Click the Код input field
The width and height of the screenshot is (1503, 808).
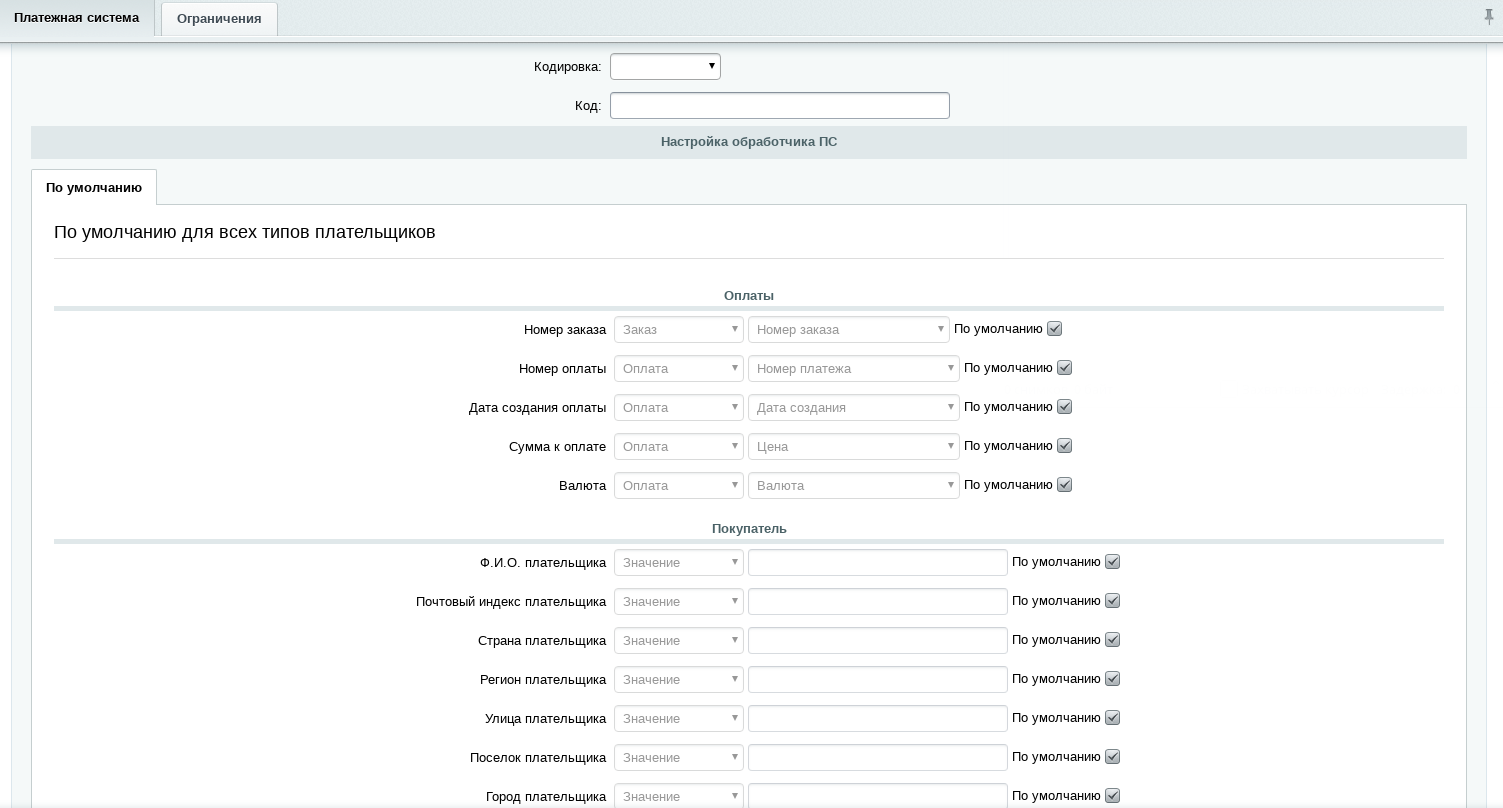coord(780,105)
